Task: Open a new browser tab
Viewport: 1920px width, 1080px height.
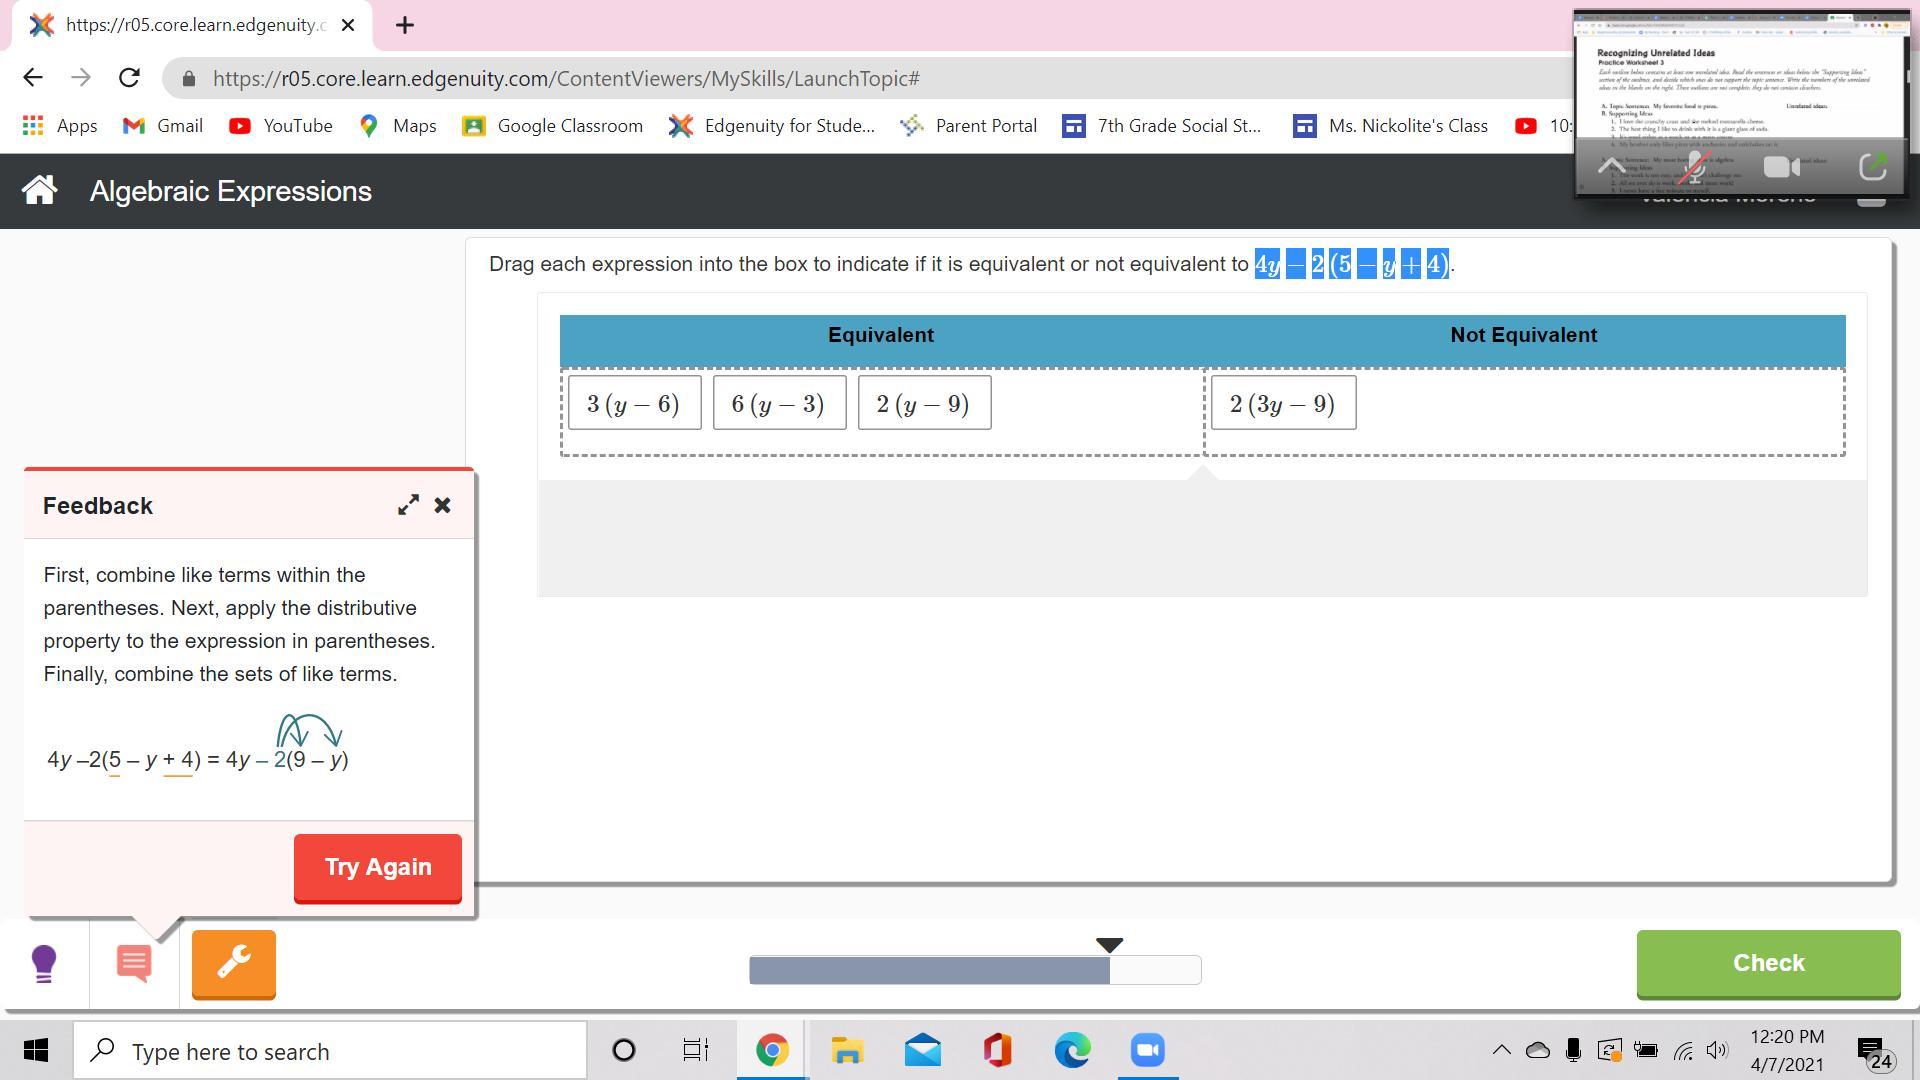Action: coord(404,26)
